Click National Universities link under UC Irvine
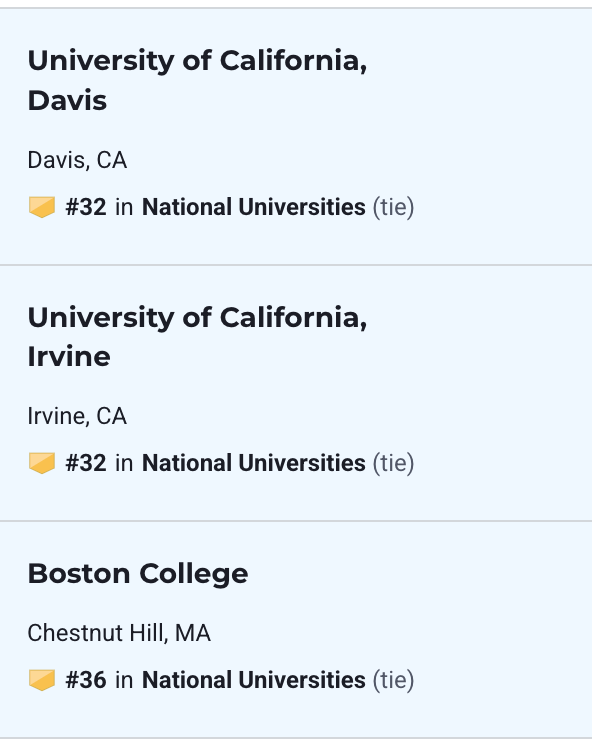The width and height of the screenshot is (592, 742). (254, 463)
